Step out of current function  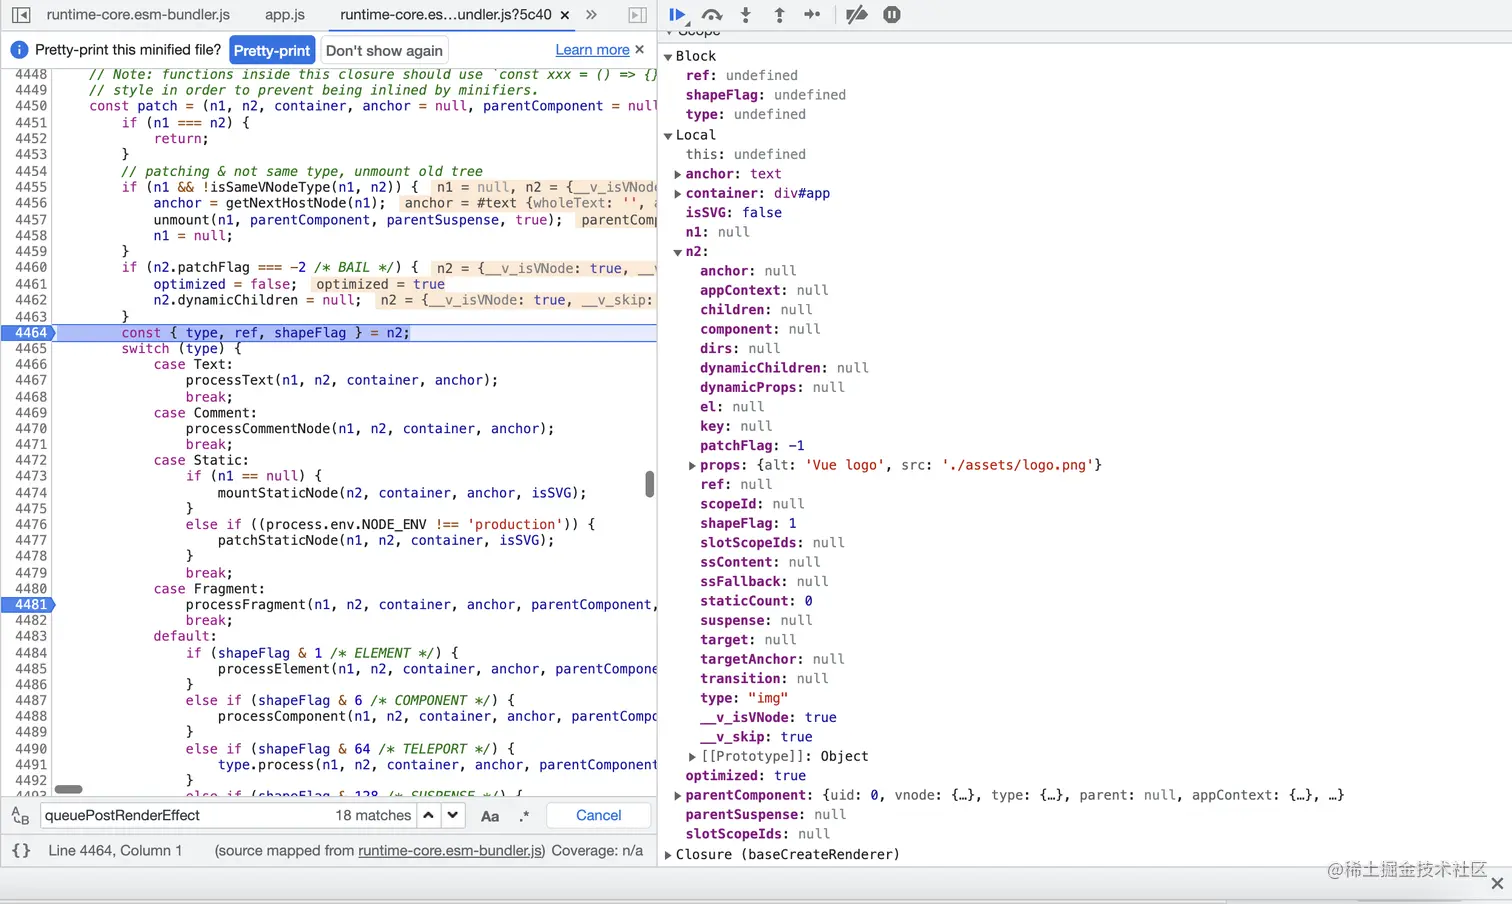pyautogui.click(x=779, y=15)
